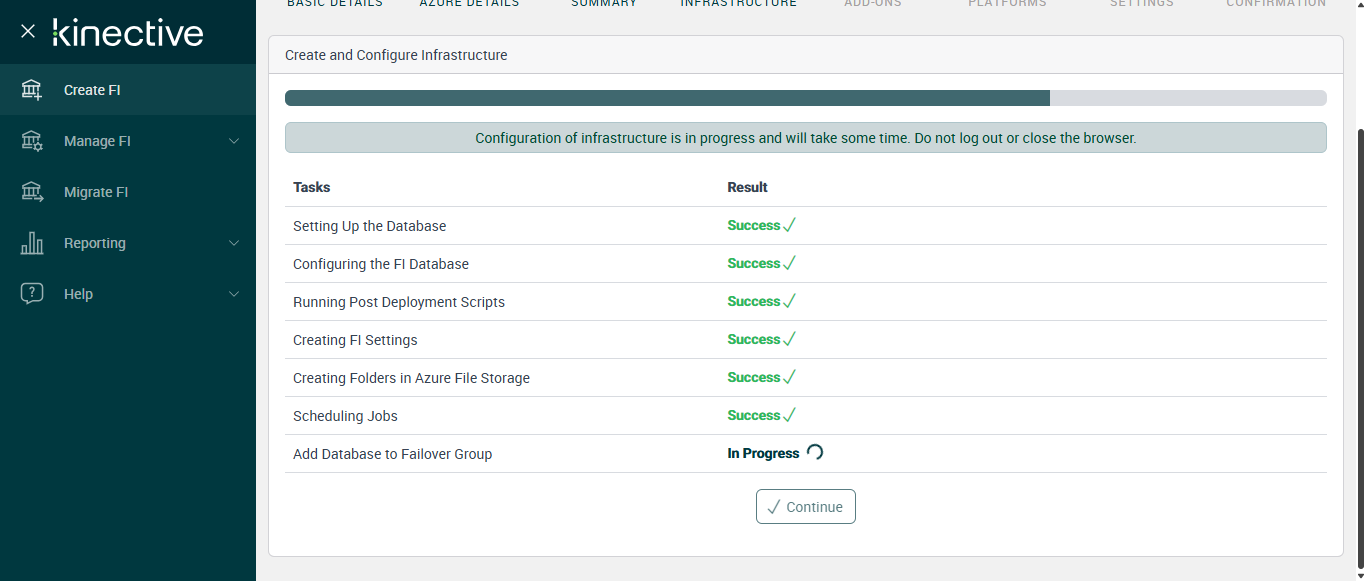Click the Migrate FI bank-arrow icon
Image resolution: width=1366 pixels, height=581 pixels.
click(32, 192)
